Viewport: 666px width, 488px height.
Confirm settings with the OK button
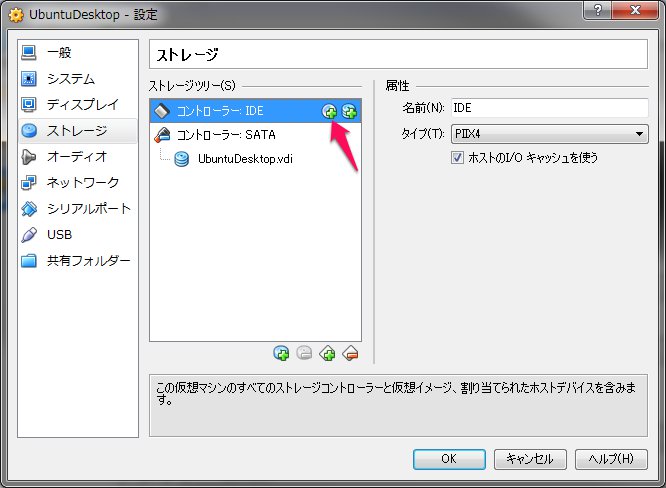pos(449,459)
